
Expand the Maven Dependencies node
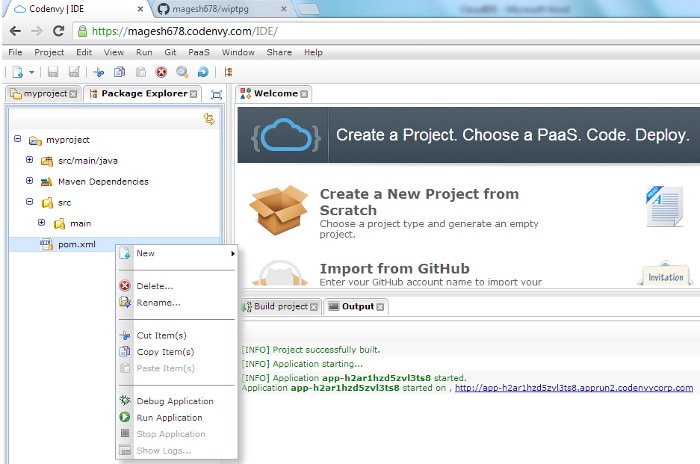[29, 181]
